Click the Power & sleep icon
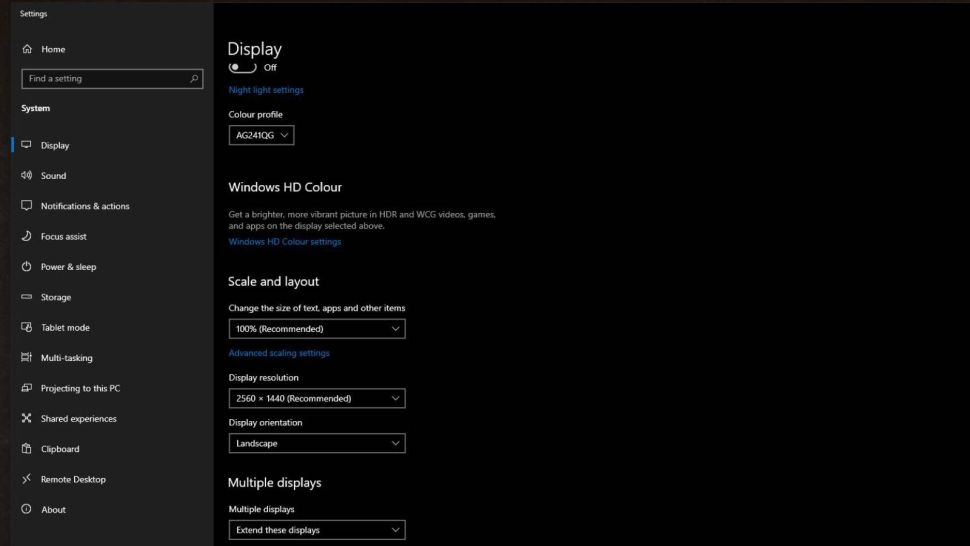Image resolution: width=970 pixels, height=546 pixels. pos(27,267)
